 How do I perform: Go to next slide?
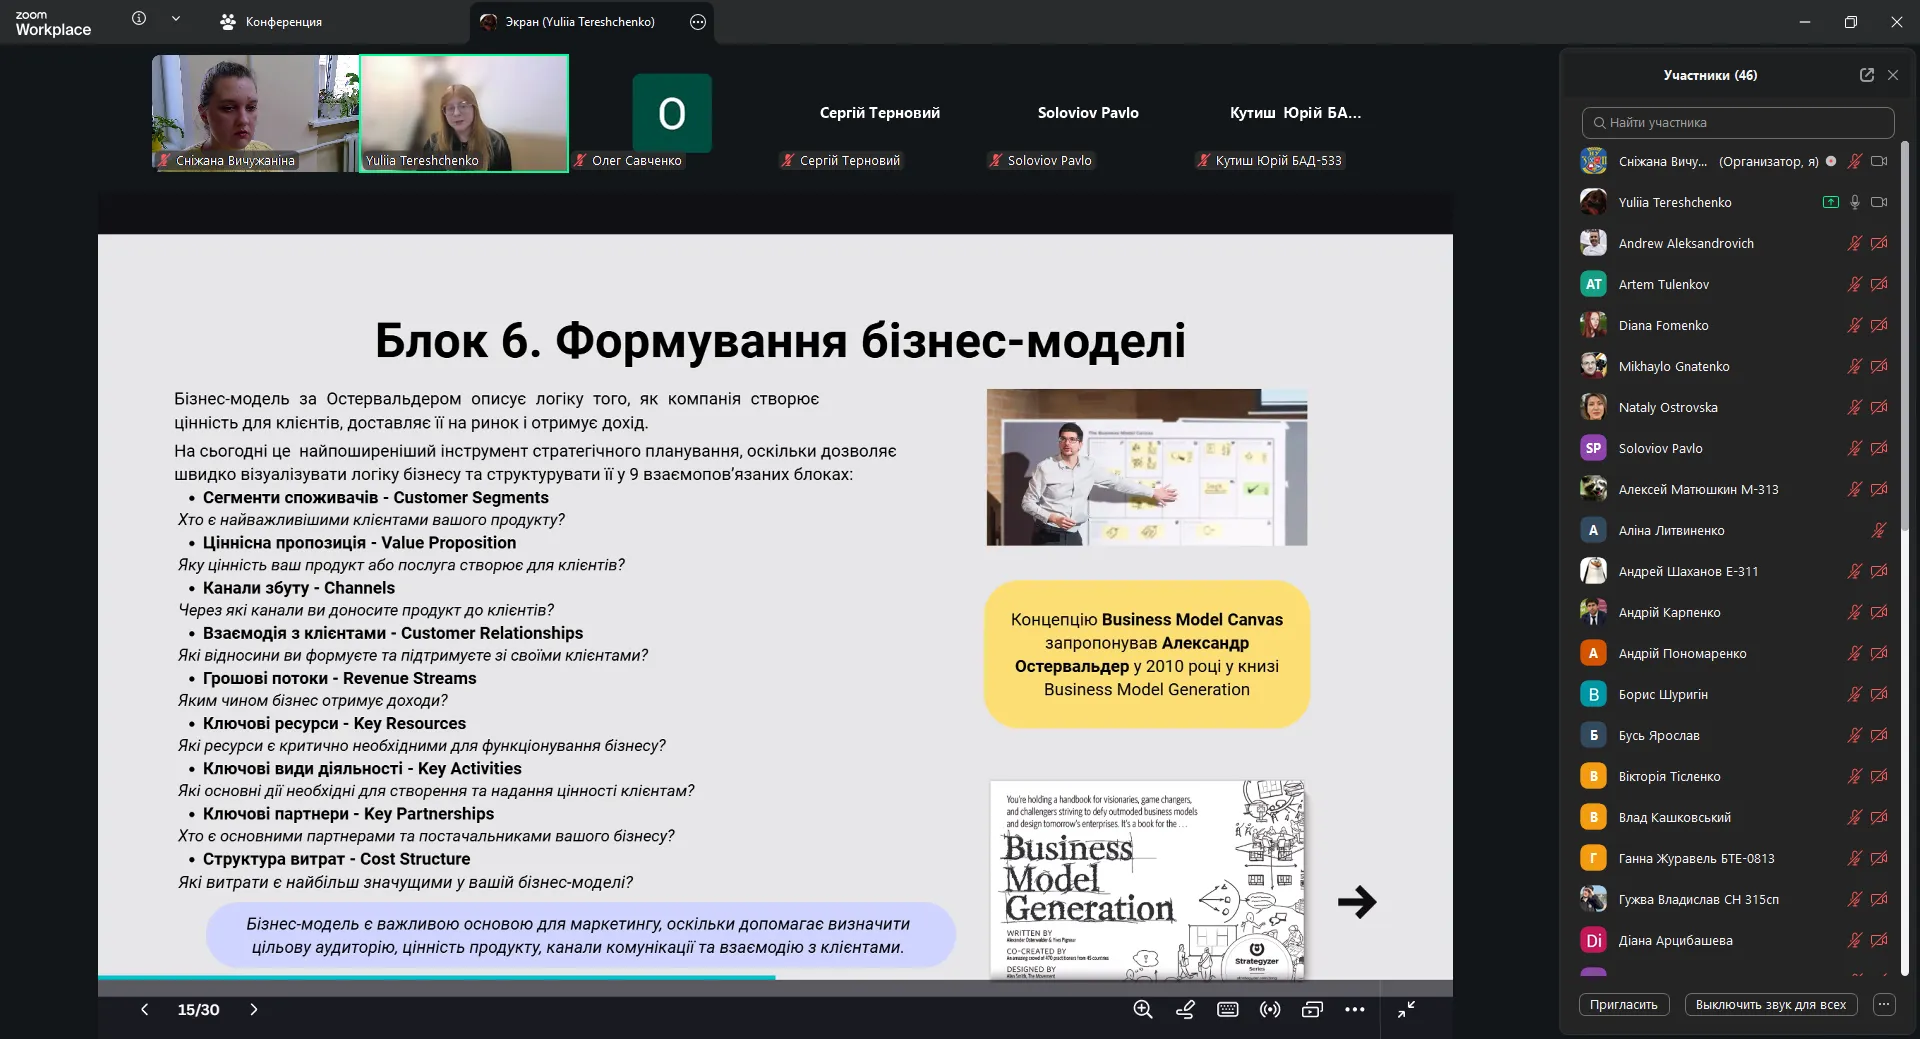click(x=254, y=1009)
